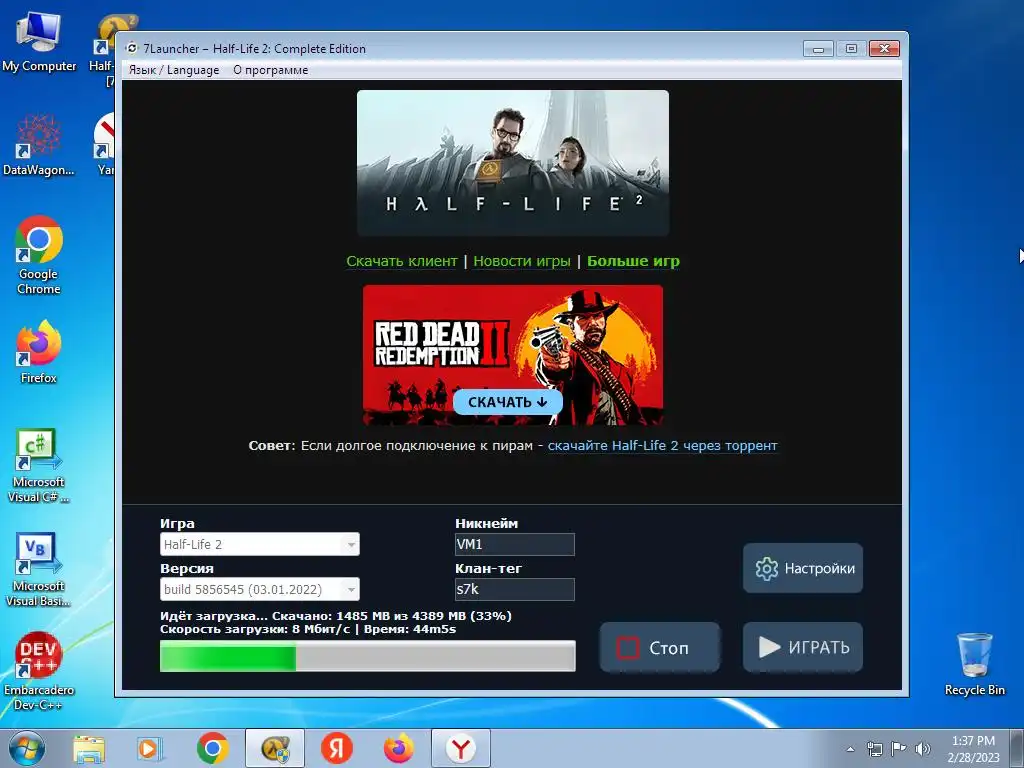The height and width of the screenshot is (768, 1024).
Task: Select Half-Life launcher taskbar button
Action: [x=275, y=749]
